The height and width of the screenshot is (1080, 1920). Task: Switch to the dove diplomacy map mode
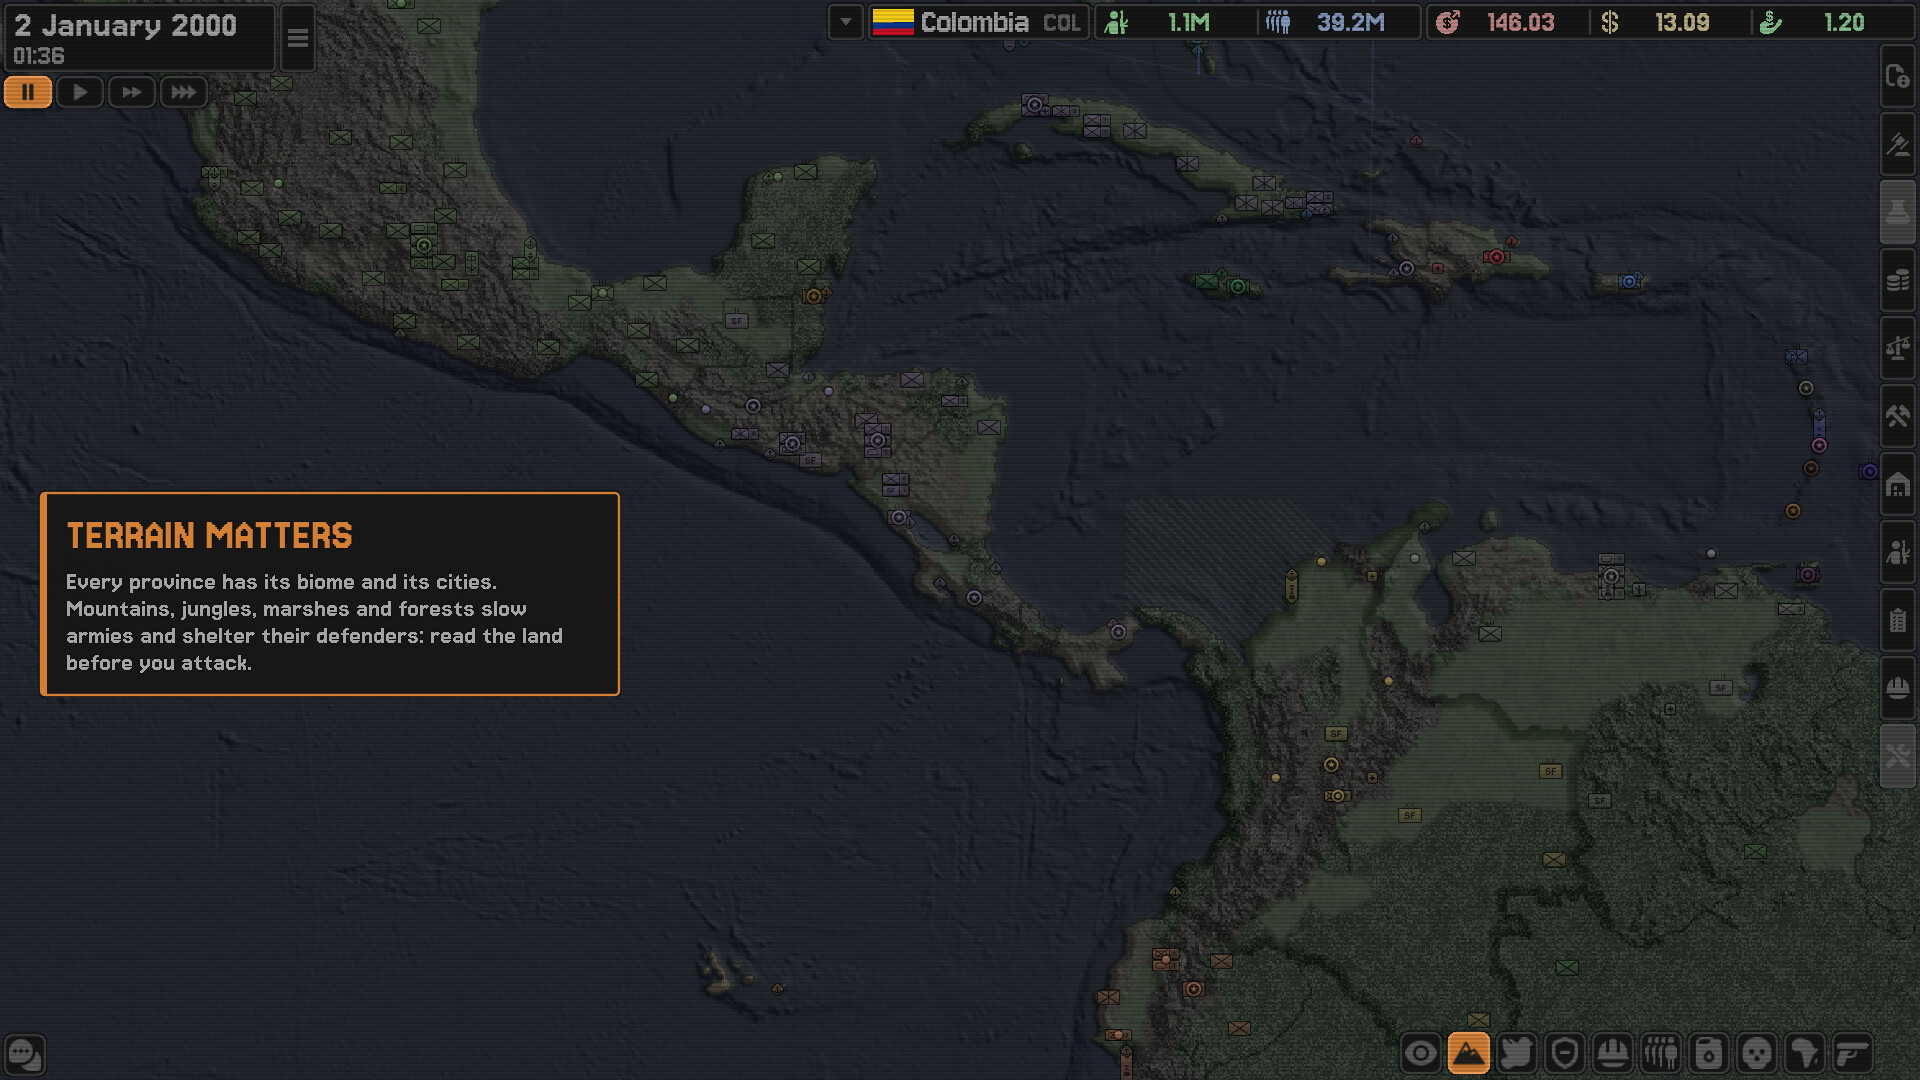point(1516,1053)
